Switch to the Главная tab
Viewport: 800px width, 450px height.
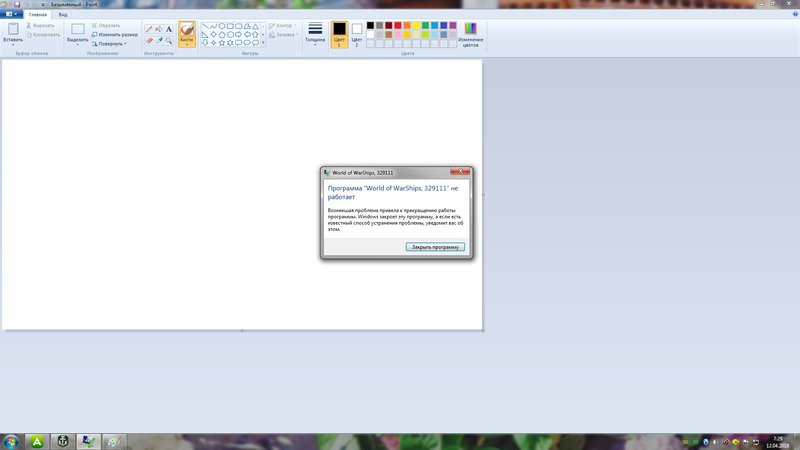click(38, 15)
